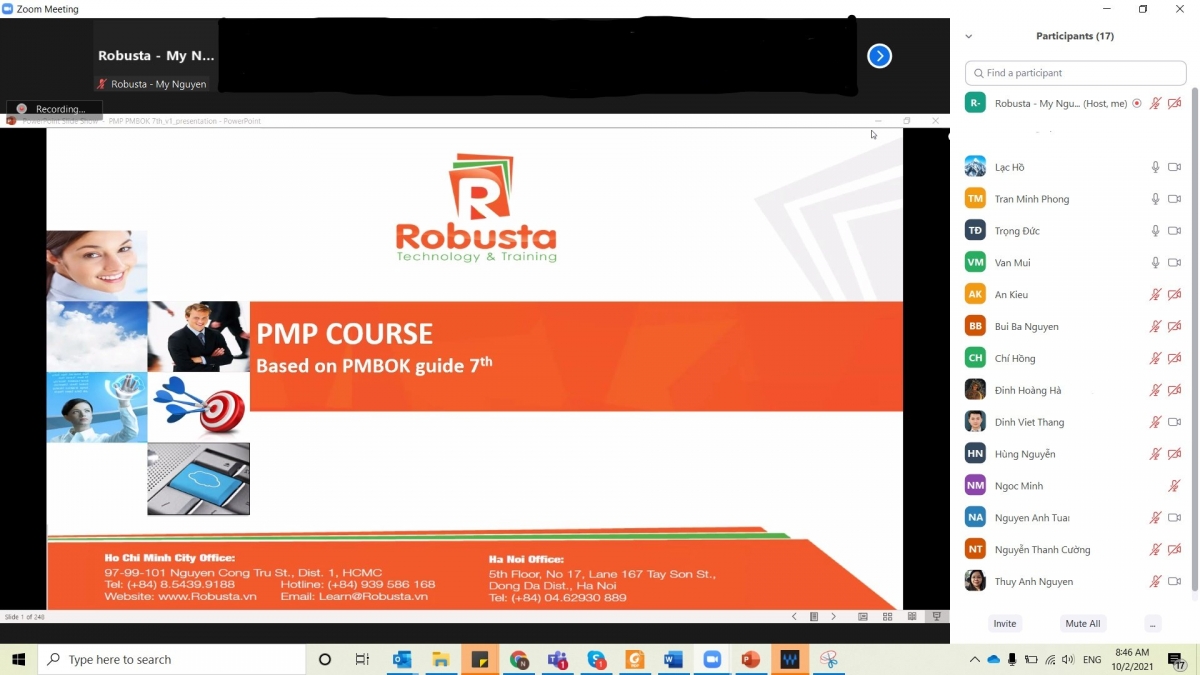Click Chí Hồng's muted microphone icon
This screenshot has height=675, width=1200.
(x=1155, y=358)
